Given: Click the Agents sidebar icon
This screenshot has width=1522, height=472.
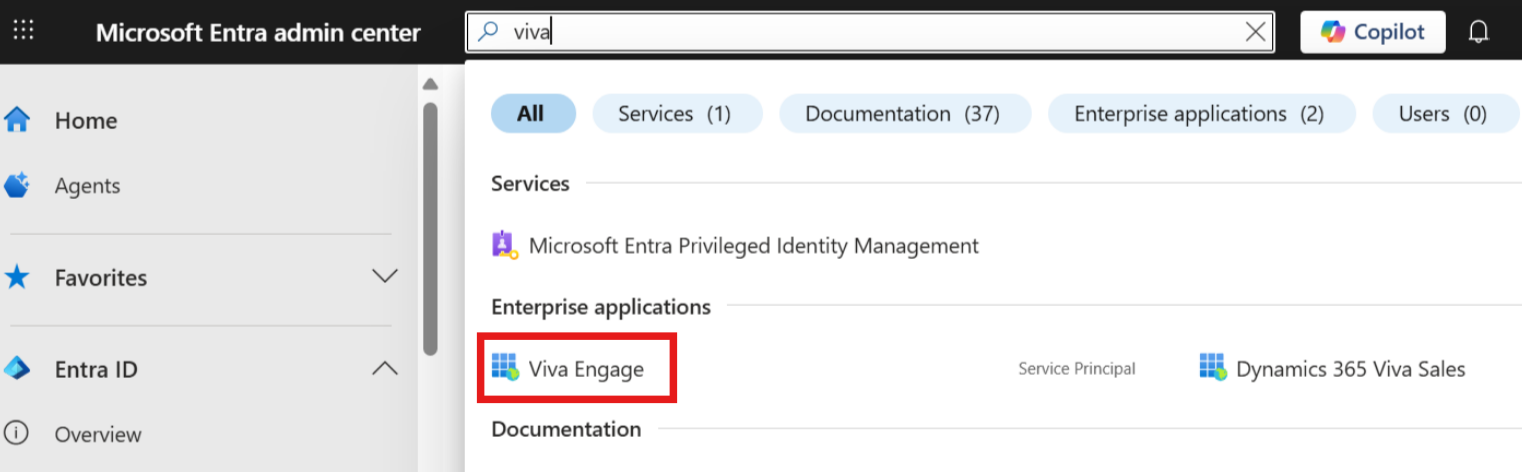Looking at the screenshot, I should [17, 186].
